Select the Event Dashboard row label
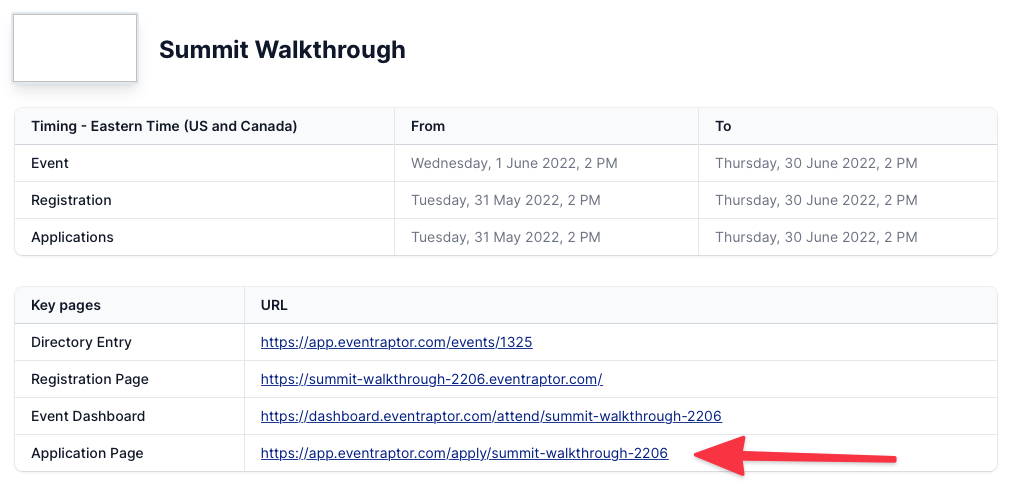Screen dimensions: 1011x488 88,416
